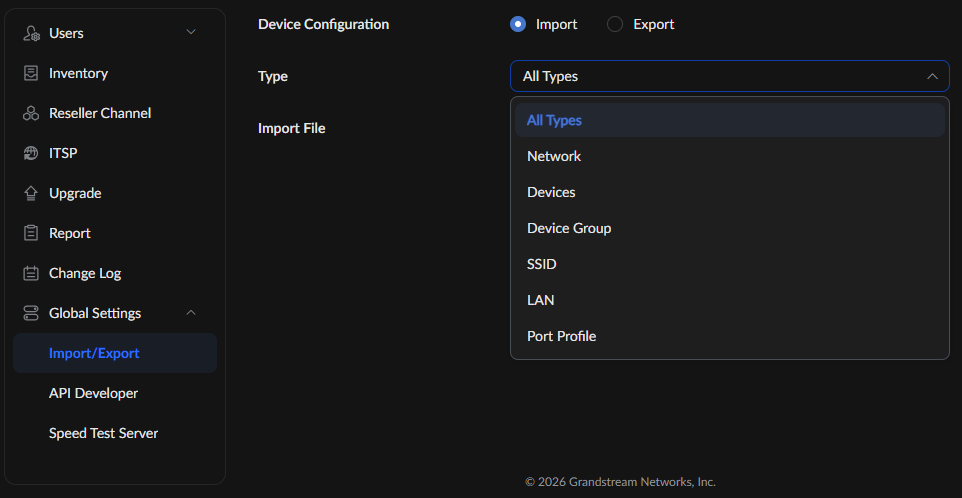Click the Users sidebar icon
The image size is (962, 498).
click(x=31, y=33)
